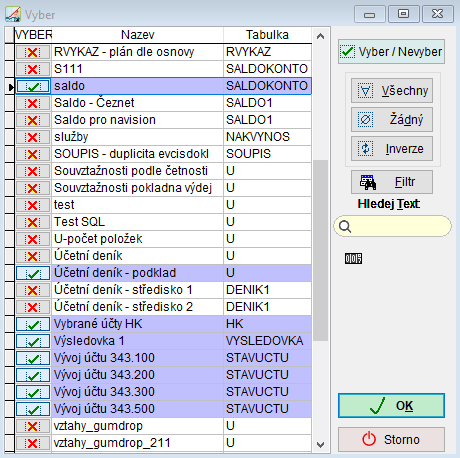Focus the Hledej Text search field

393,226
